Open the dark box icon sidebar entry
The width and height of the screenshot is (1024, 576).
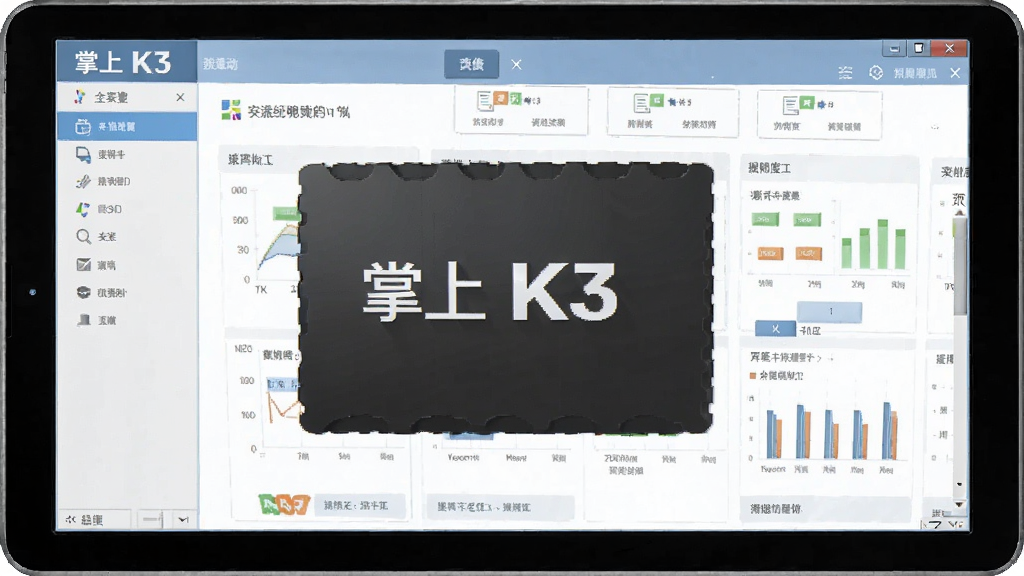click(84, 293)
